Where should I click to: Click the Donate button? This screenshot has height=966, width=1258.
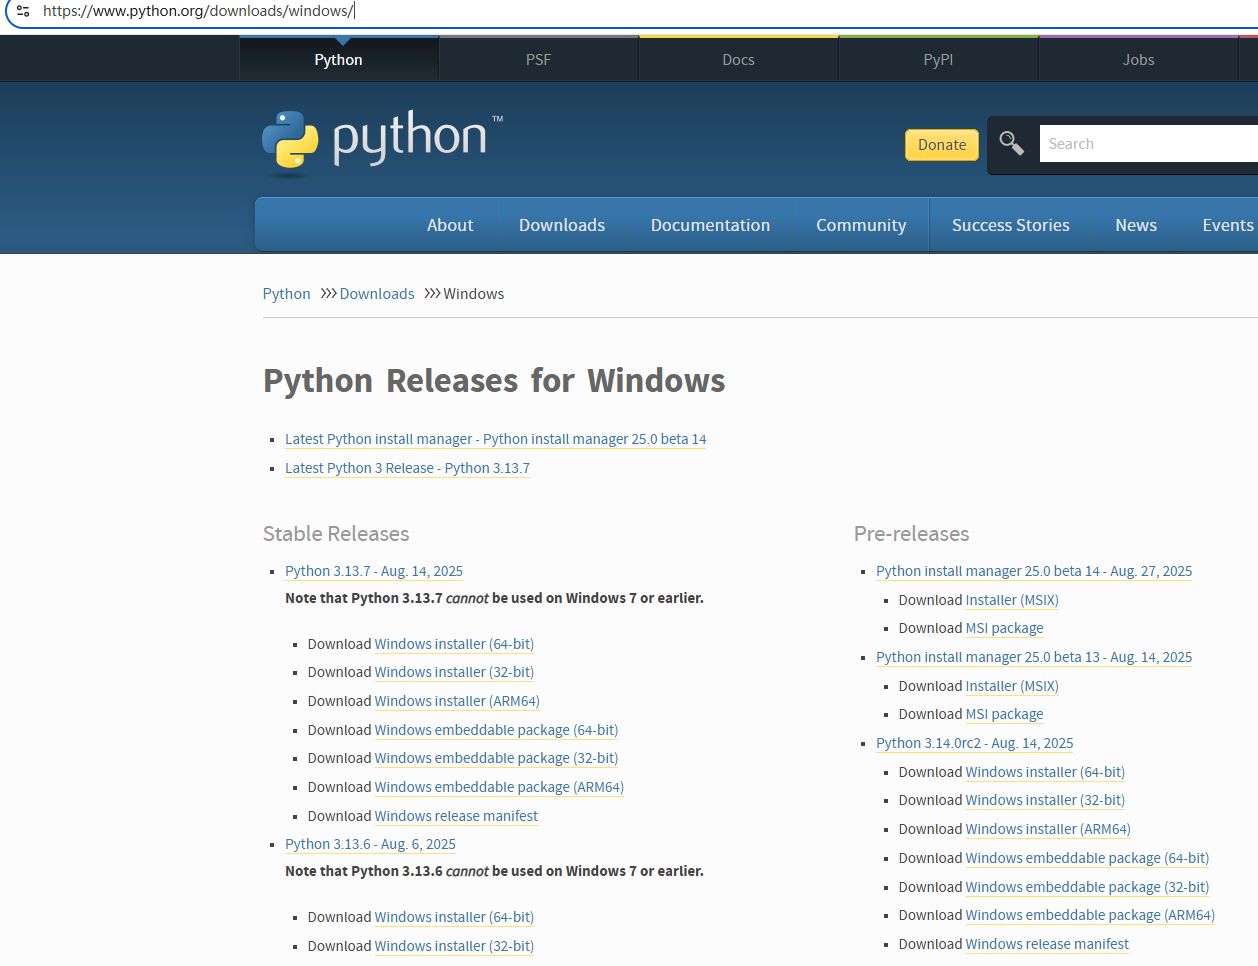(942, 145)
